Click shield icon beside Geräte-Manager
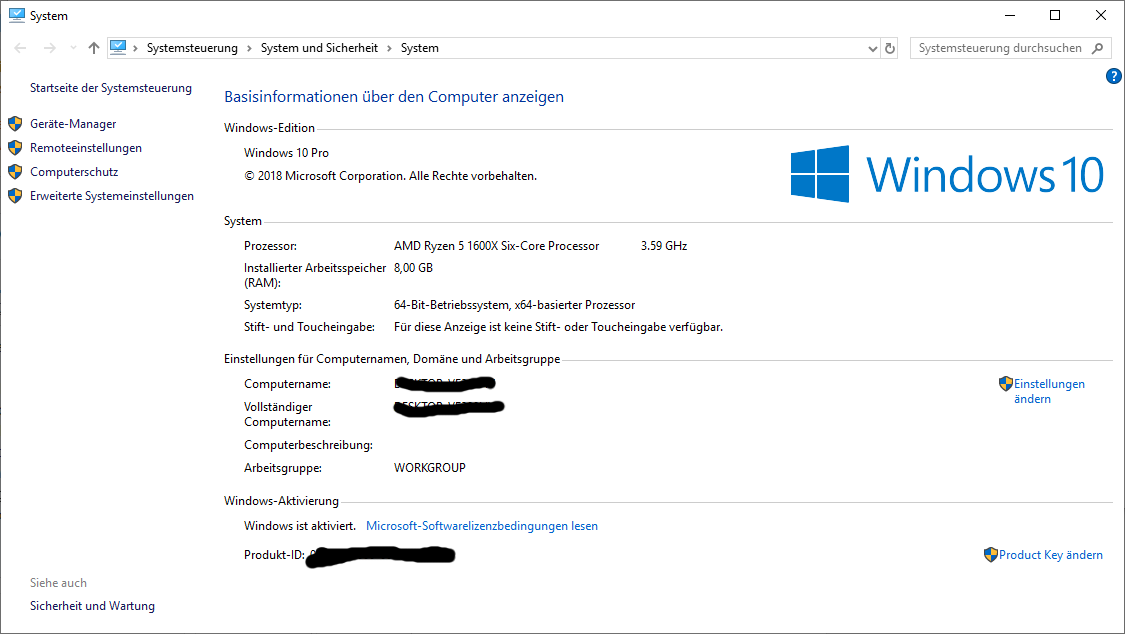Viewport: 1125px width, 634px height. pyautogui.click(x=15, y=123)
